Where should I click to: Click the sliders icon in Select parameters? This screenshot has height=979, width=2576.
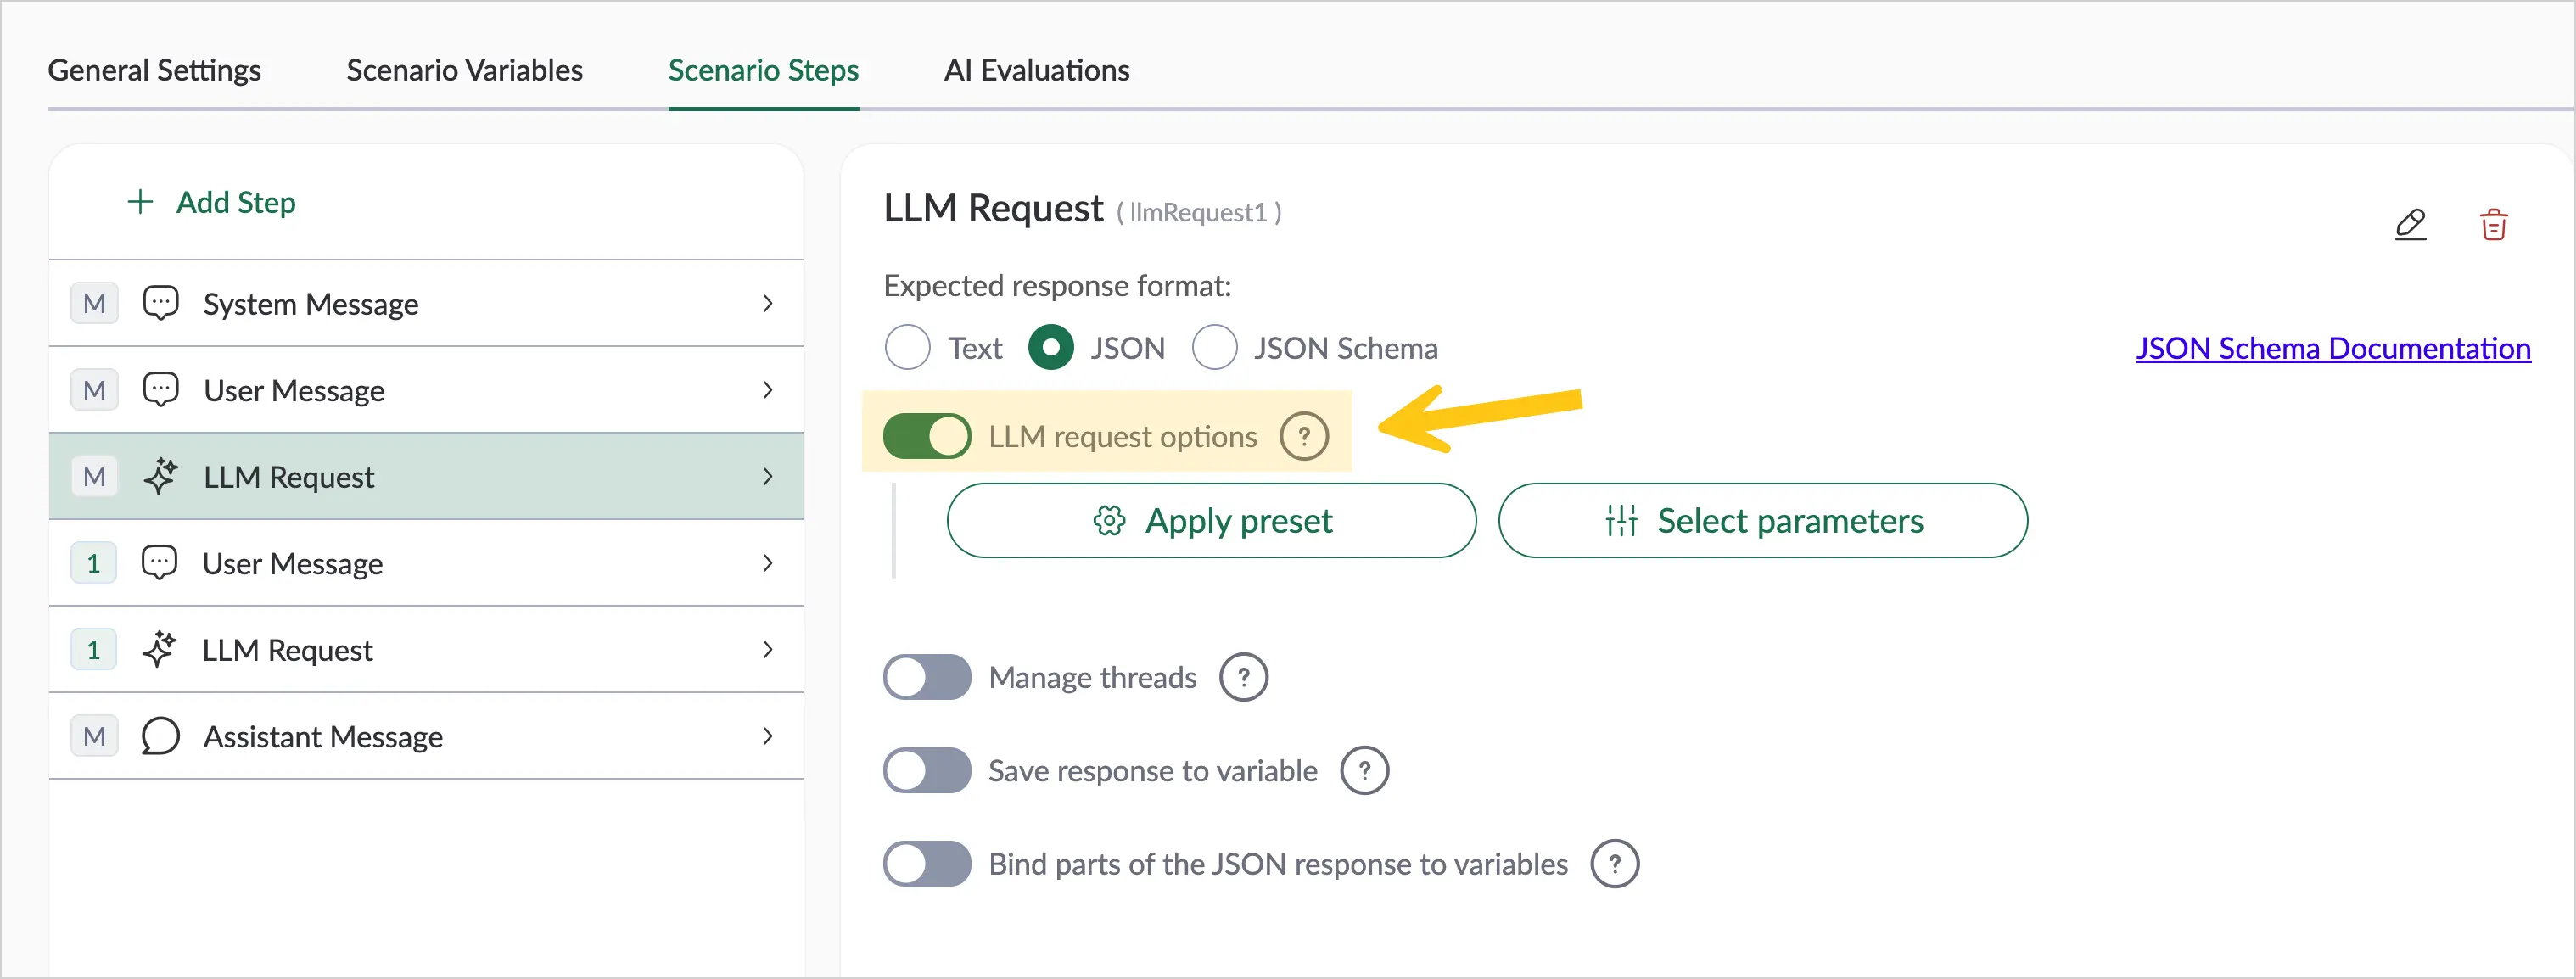1621,520
